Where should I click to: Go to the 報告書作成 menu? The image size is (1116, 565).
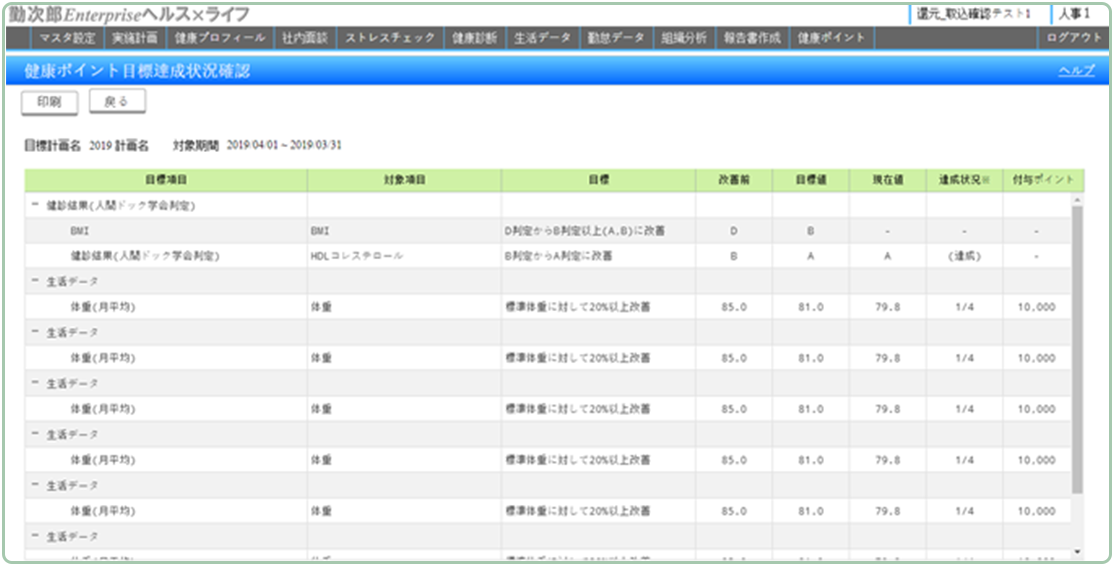point(752,38)
